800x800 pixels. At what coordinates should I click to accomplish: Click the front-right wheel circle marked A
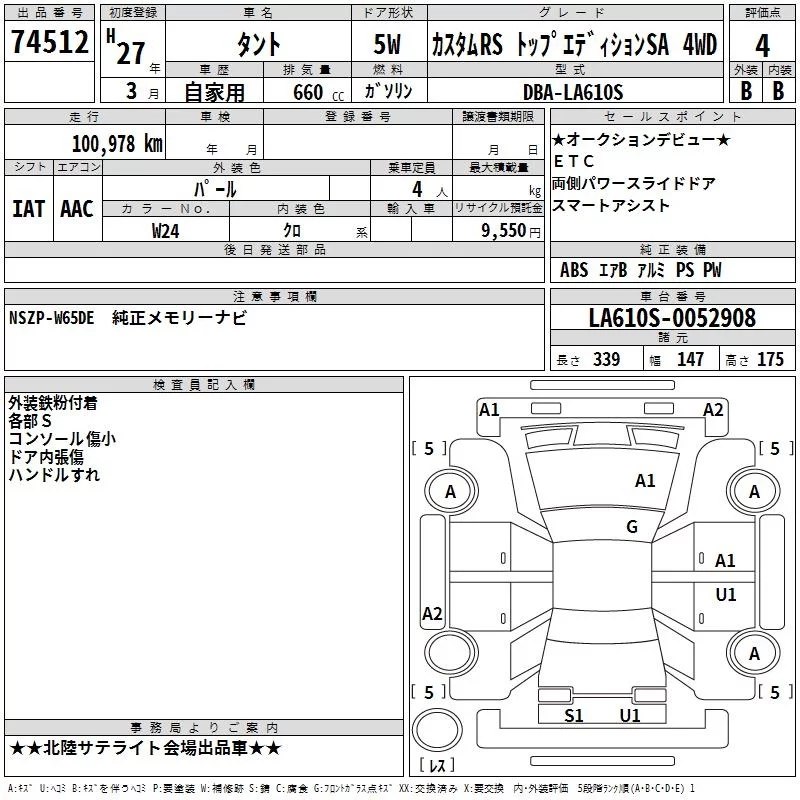(x=754, y=491)
